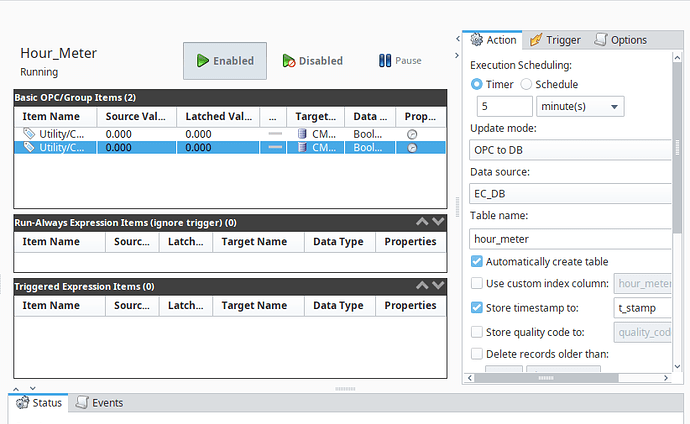Move Run-Always Expression Items section down

point(438,222)
